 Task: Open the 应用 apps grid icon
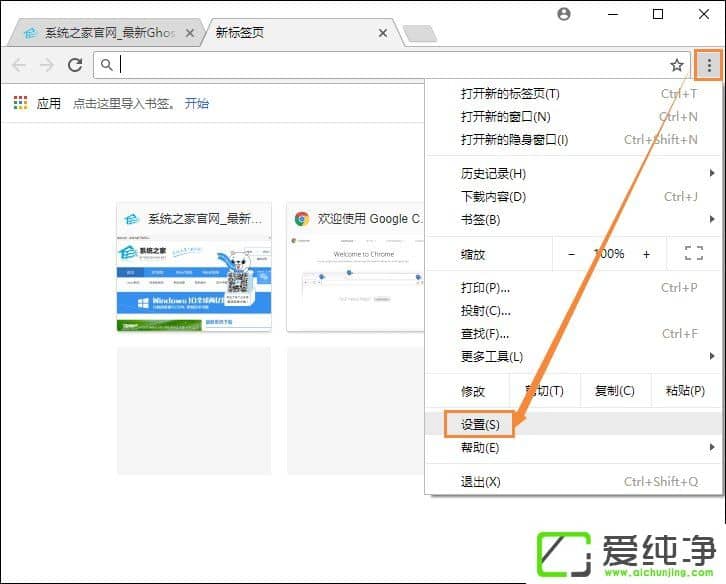pos(20,103)
